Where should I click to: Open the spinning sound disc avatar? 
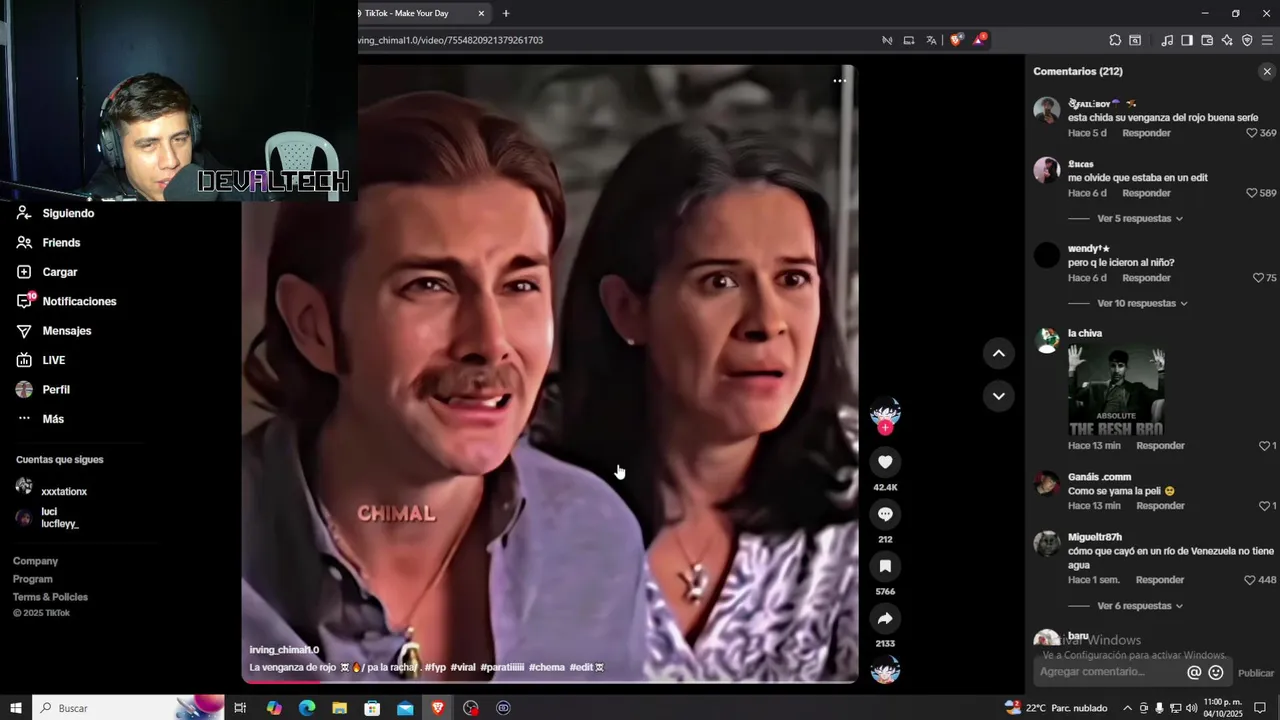(885, 670)
